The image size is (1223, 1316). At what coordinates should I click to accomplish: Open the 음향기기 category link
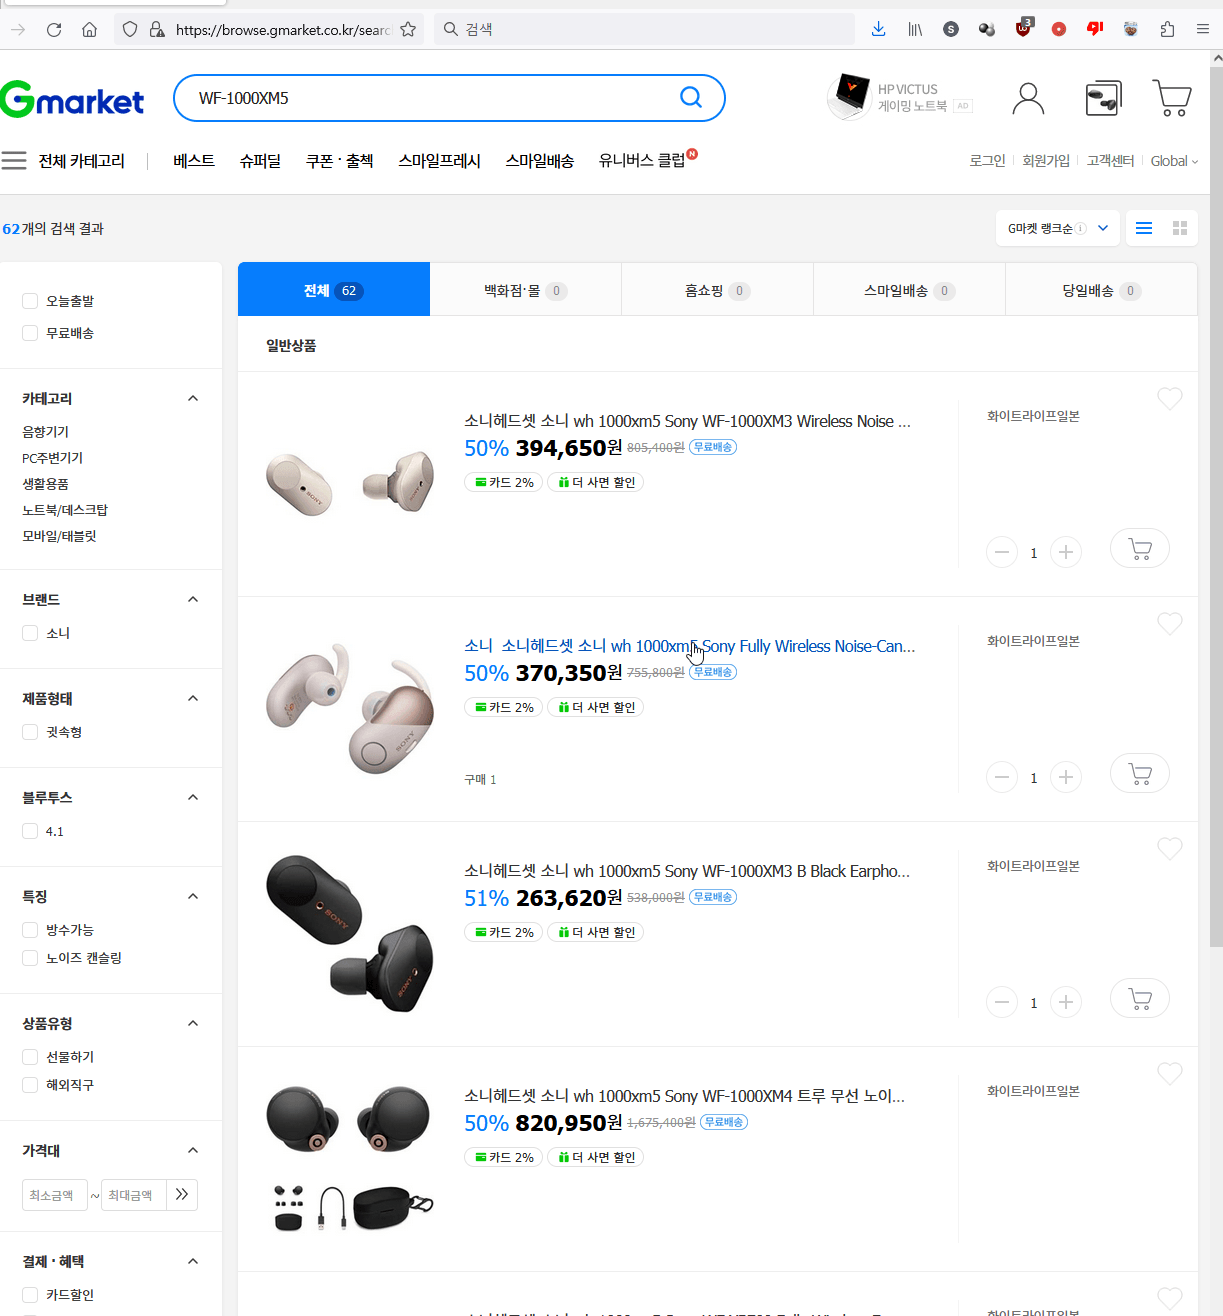46,432
